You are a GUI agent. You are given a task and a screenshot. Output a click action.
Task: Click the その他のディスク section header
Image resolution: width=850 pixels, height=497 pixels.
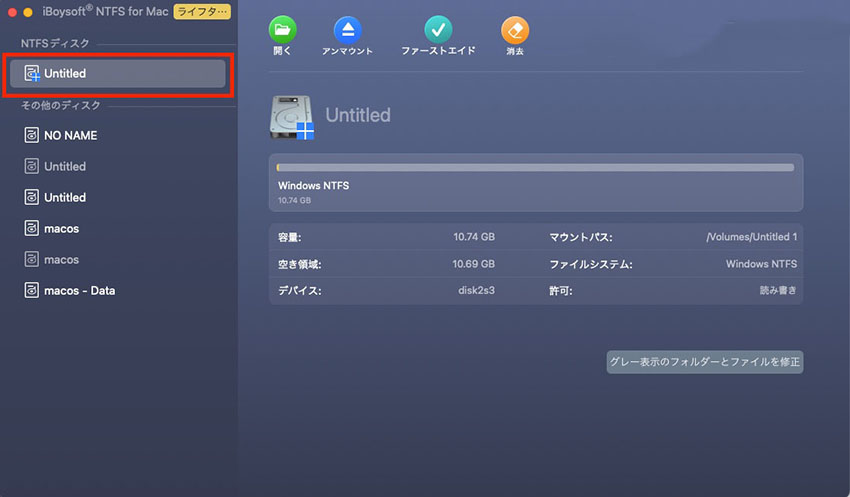[61, 105]
